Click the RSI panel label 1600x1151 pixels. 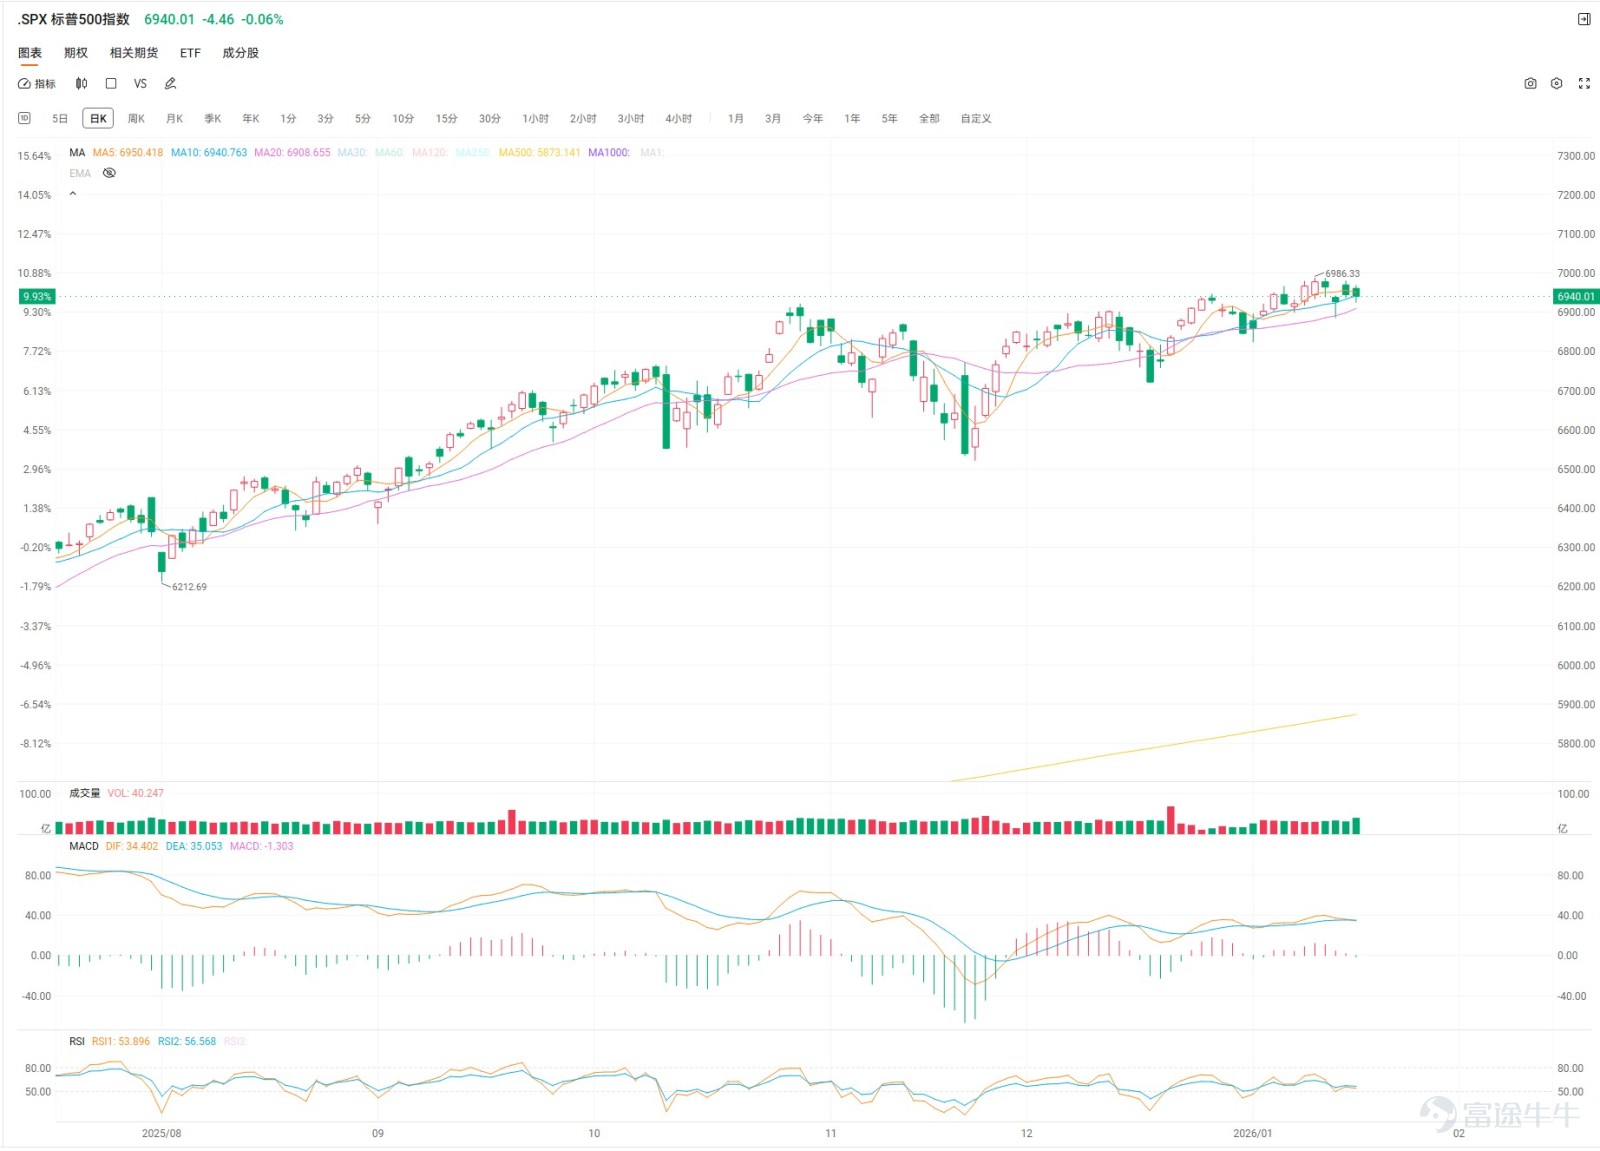coord(77,1041)
